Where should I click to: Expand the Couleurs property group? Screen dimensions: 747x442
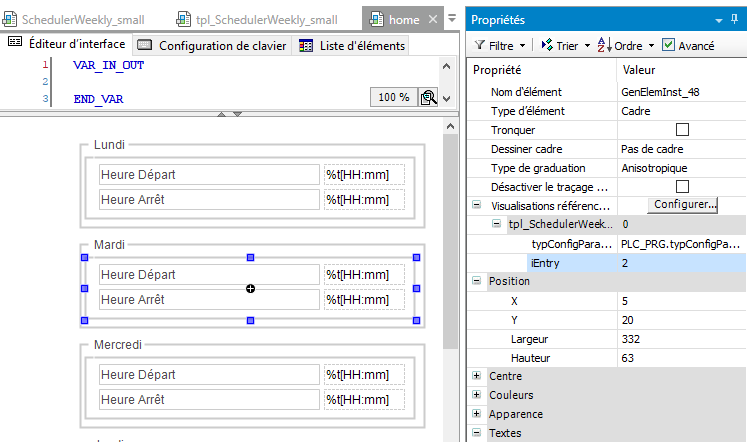[476, 395]
